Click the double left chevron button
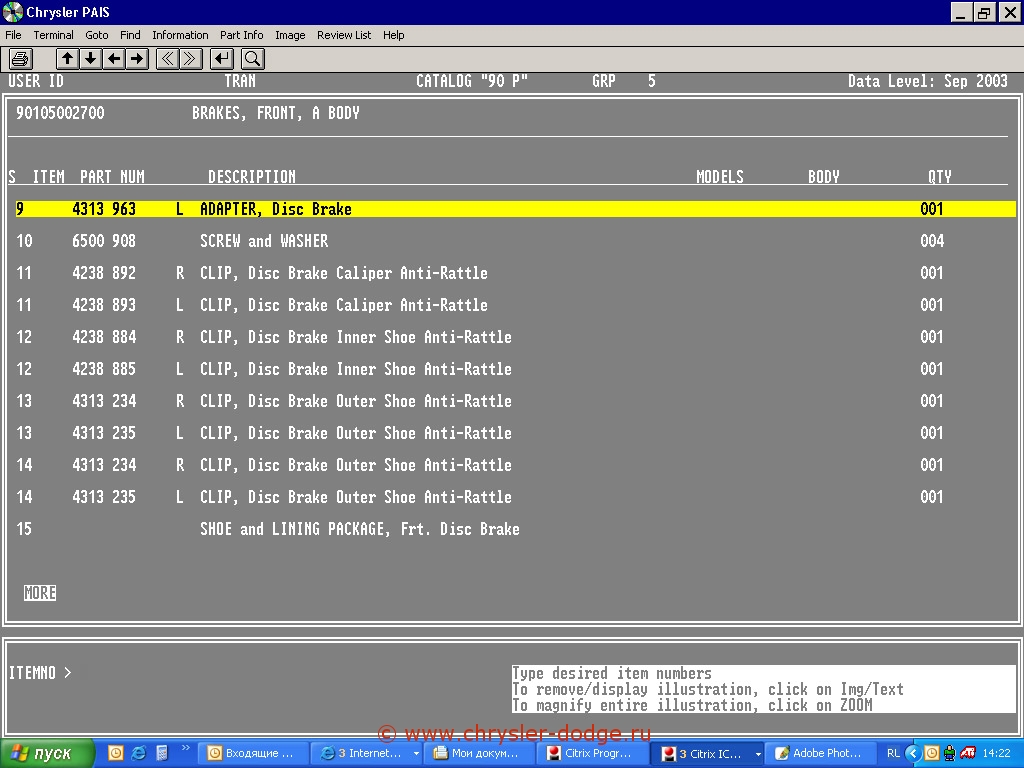Viewport: 1024px width, 768px height. 168,59
